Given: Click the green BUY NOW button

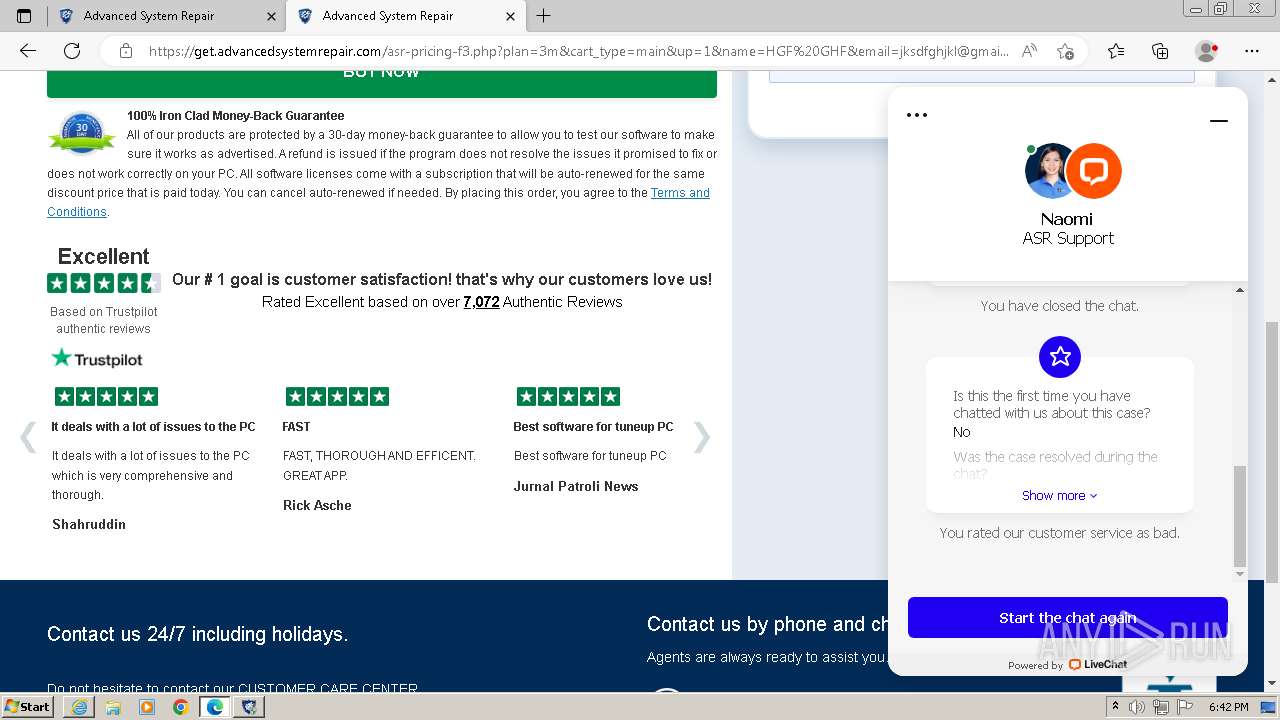Looking at the screenshot, I should (x=382, y=83).
